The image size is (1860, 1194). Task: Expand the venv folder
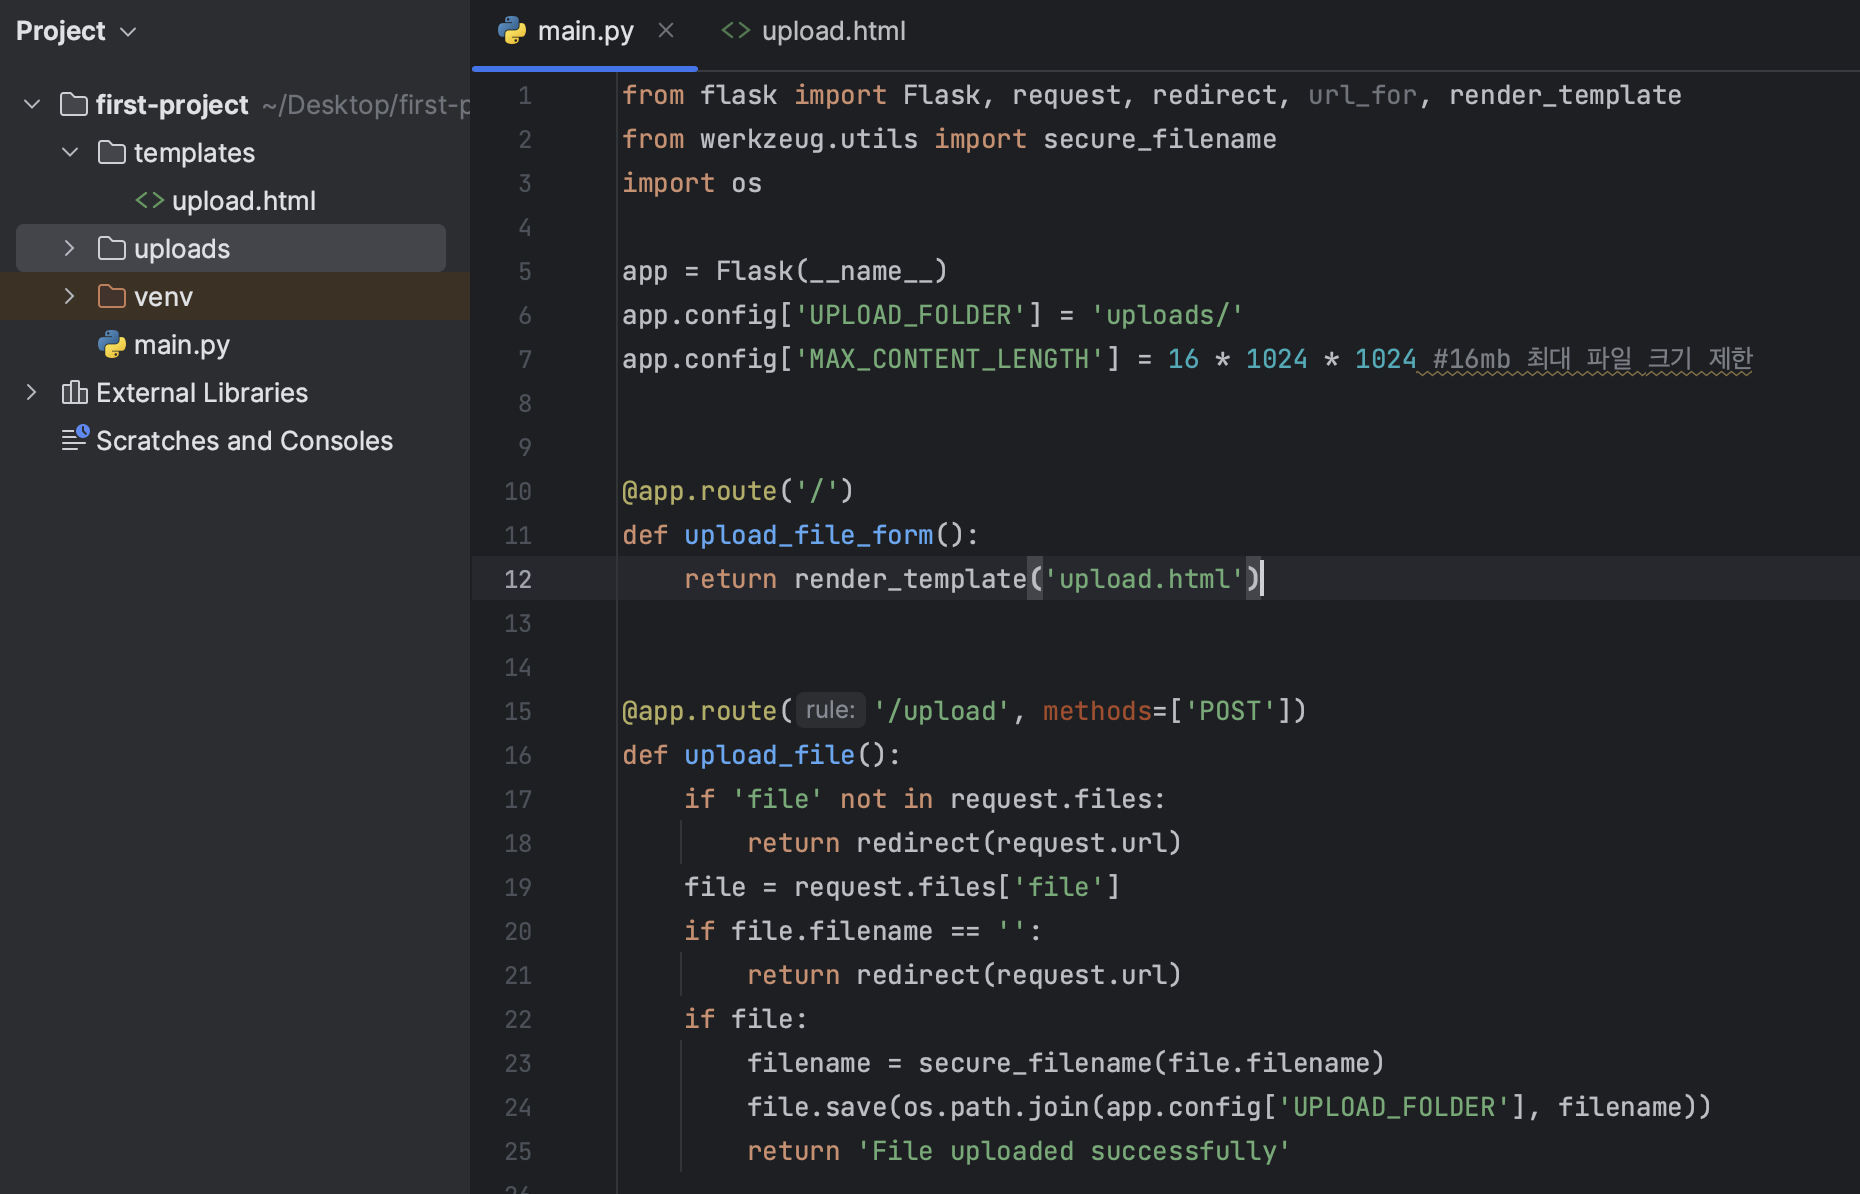70,296
